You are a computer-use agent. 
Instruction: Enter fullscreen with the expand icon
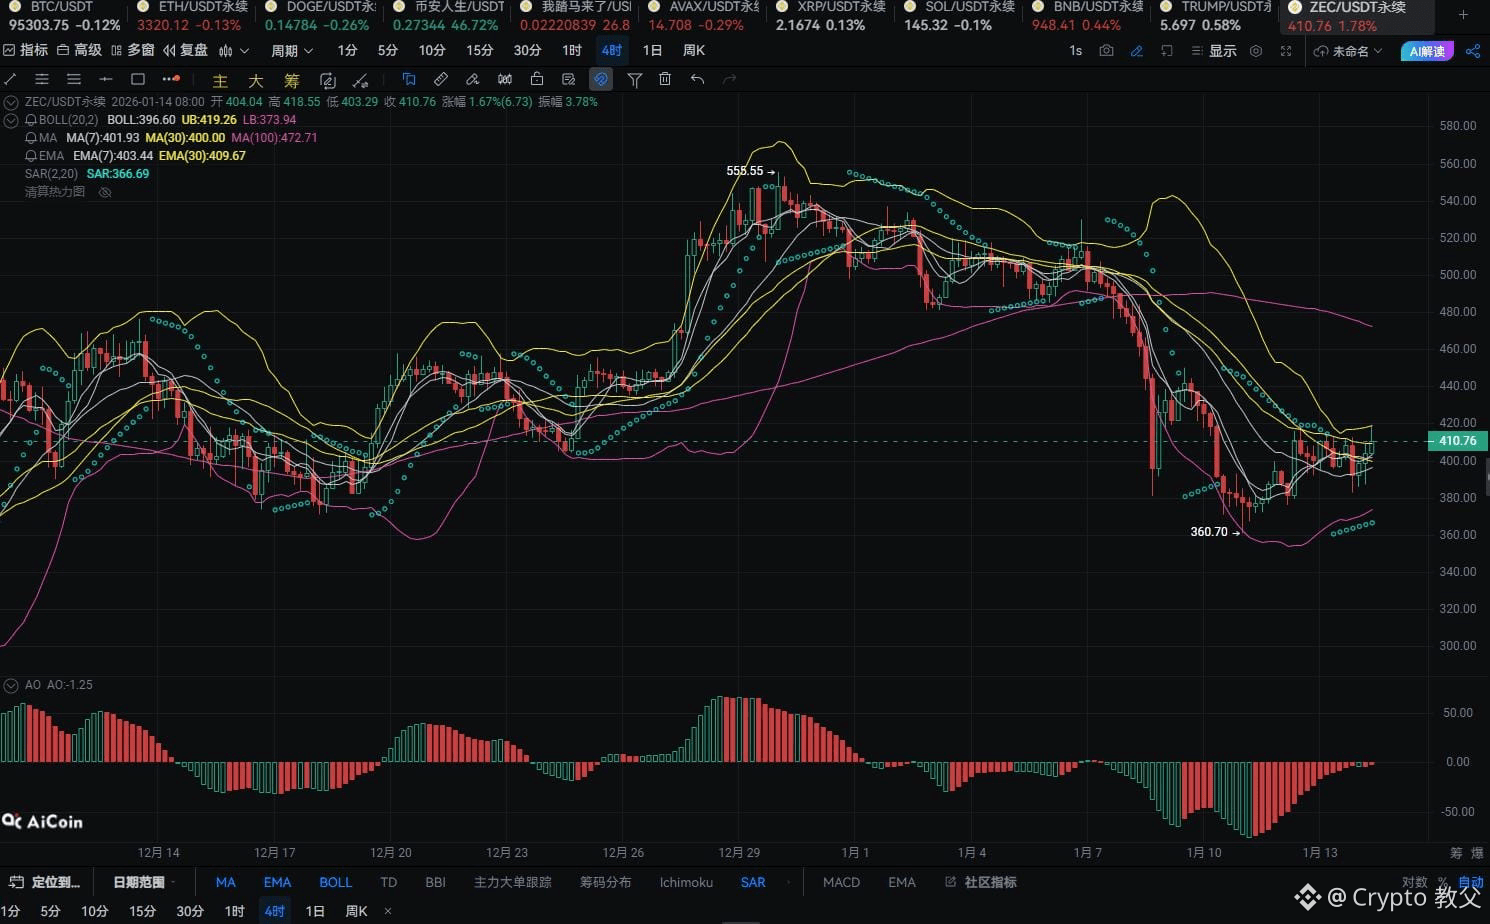(x=1286, y=51)
